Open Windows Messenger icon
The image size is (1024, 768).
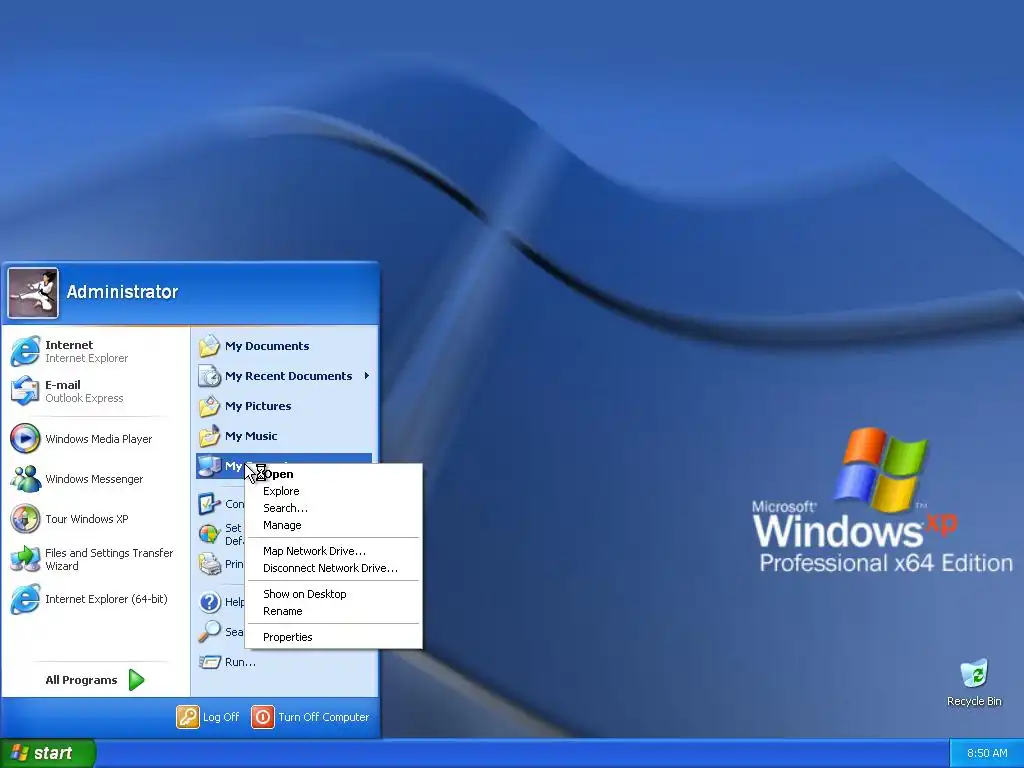(25, 479)
